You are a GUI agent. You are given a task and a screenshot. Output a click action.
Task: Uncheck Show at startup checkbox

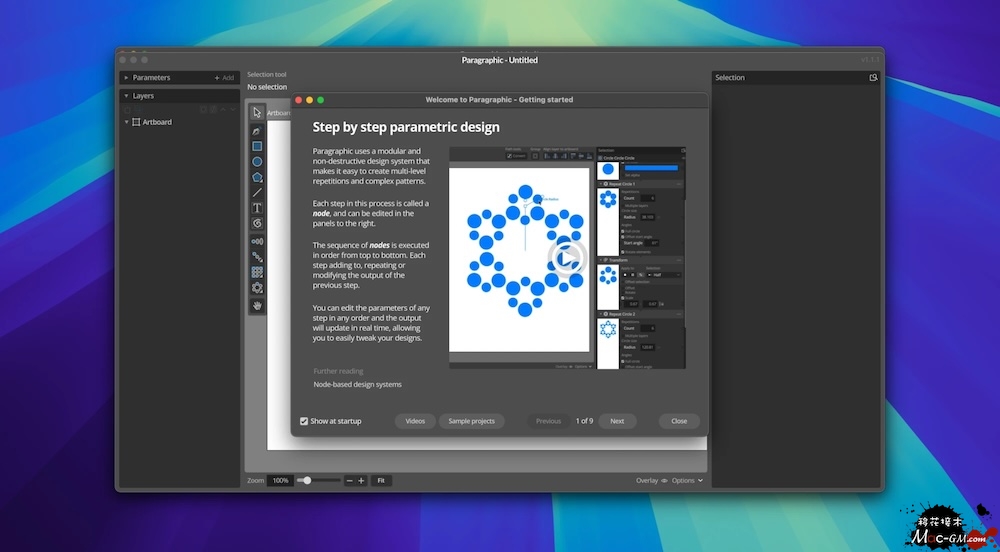click(x=304, y=421)
